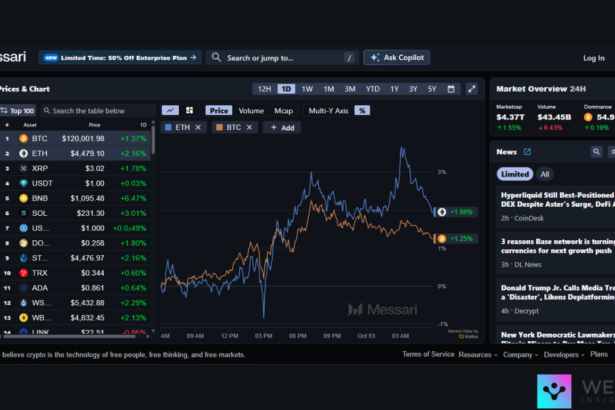
Task: Click the Ask Copilot sparkle button
Action: click(397, 58)
